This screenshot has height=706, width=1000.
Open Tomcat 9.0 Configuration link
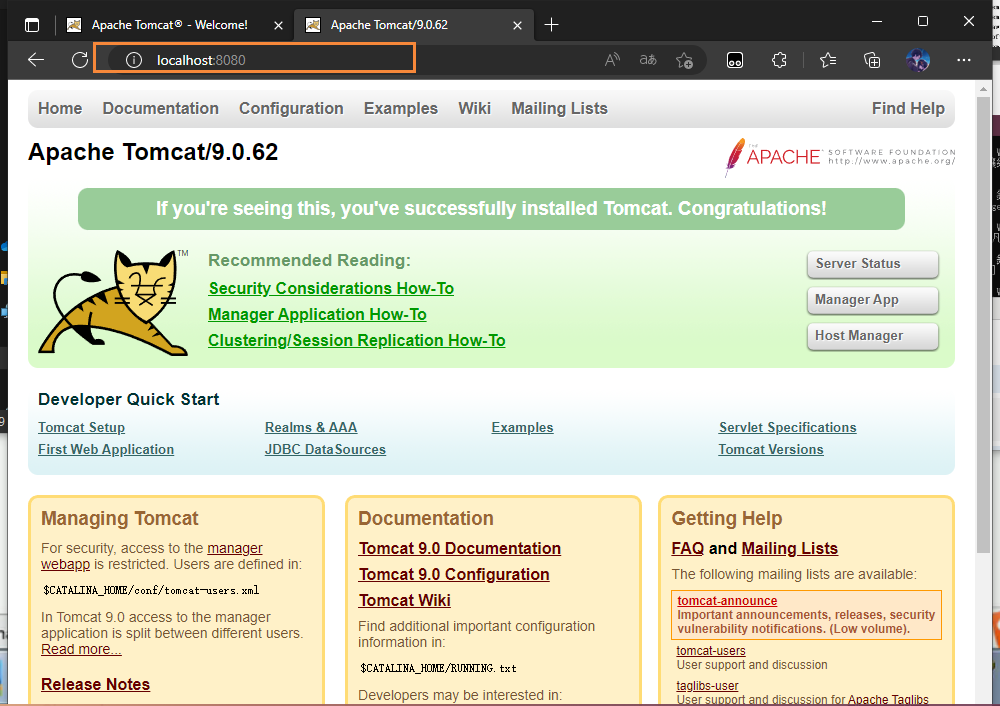tap(454, 575)
